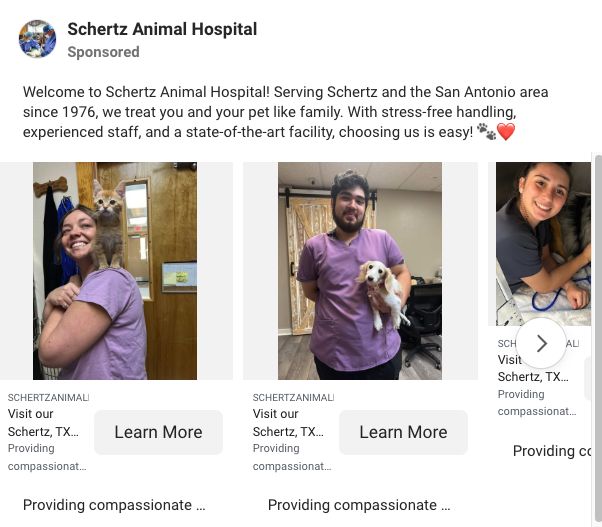
Task: Click the ad's welcome description text
Action: pos(285,112)
